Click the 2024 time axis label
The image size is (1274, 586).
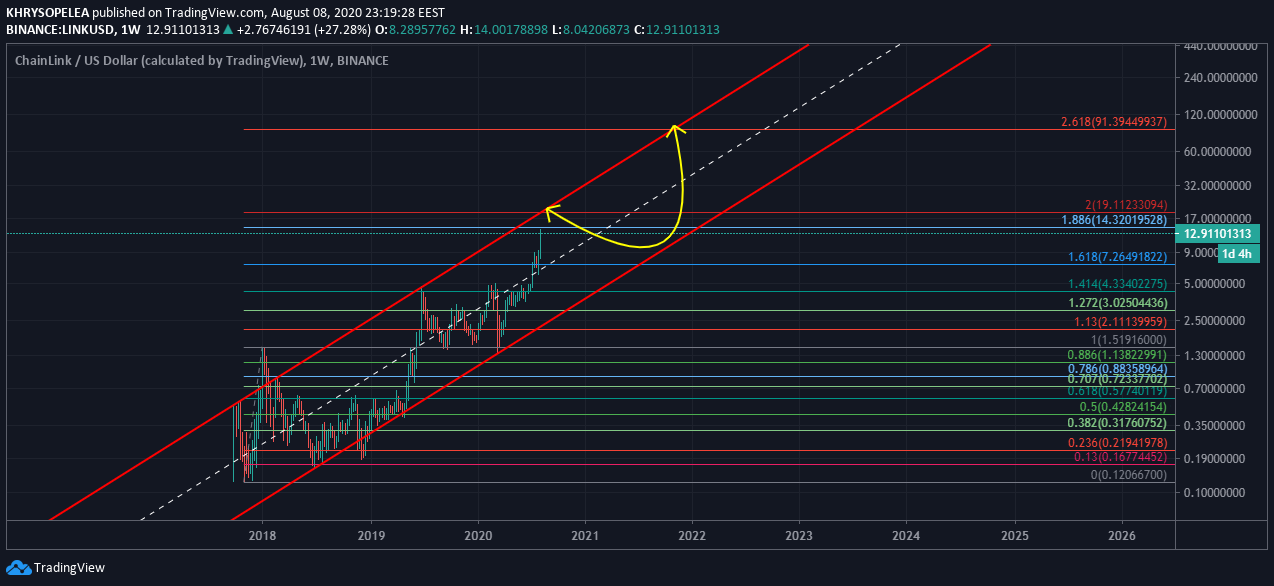click(907, 534)
